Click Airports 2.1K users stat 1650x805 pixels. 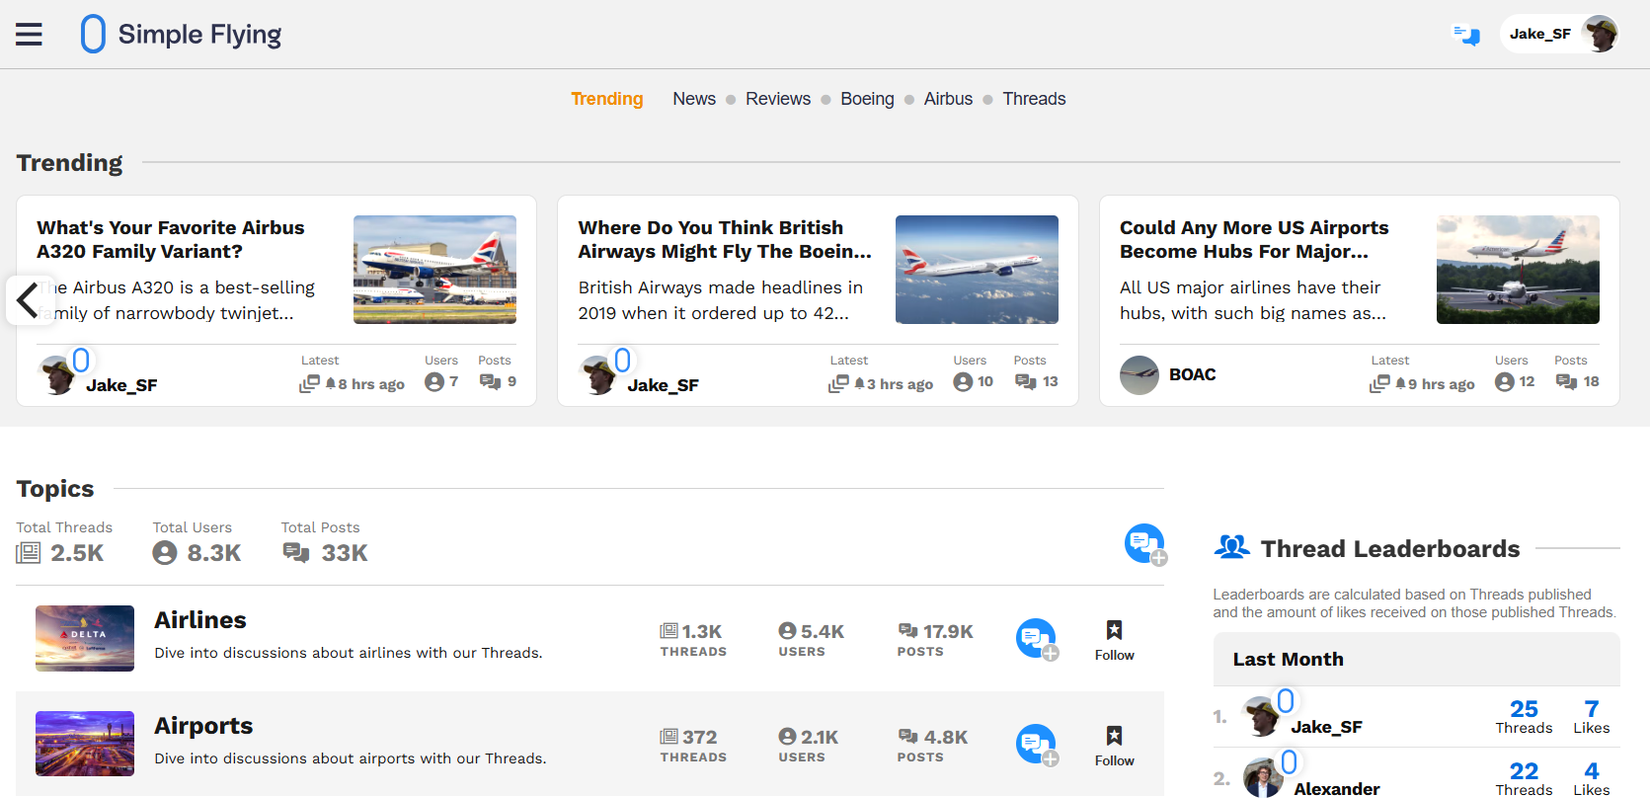coord(809,745)
